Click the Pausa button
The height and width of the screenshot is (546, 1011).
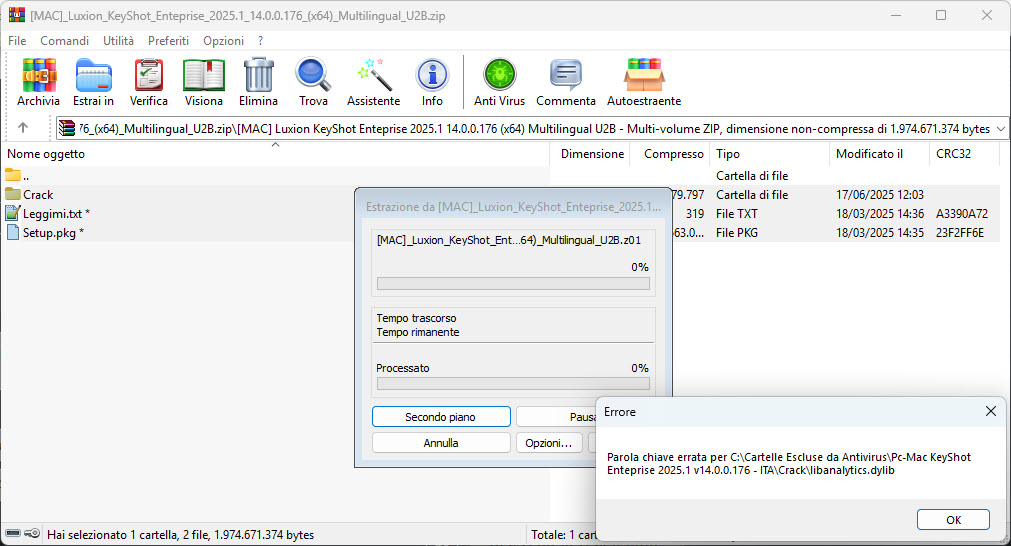click(557, 416)
